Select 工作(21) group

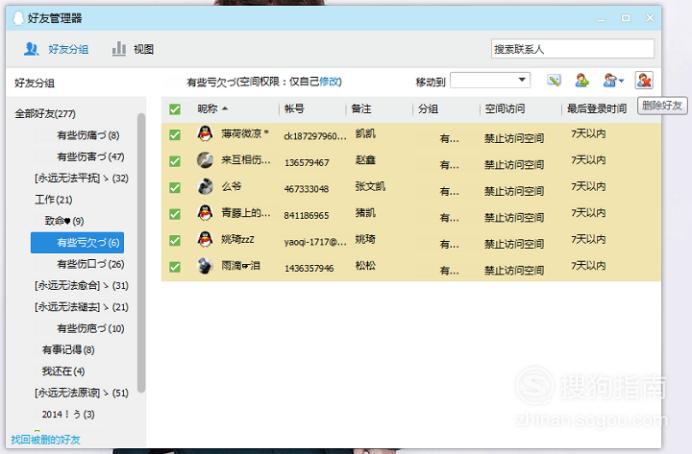[53, 200]
